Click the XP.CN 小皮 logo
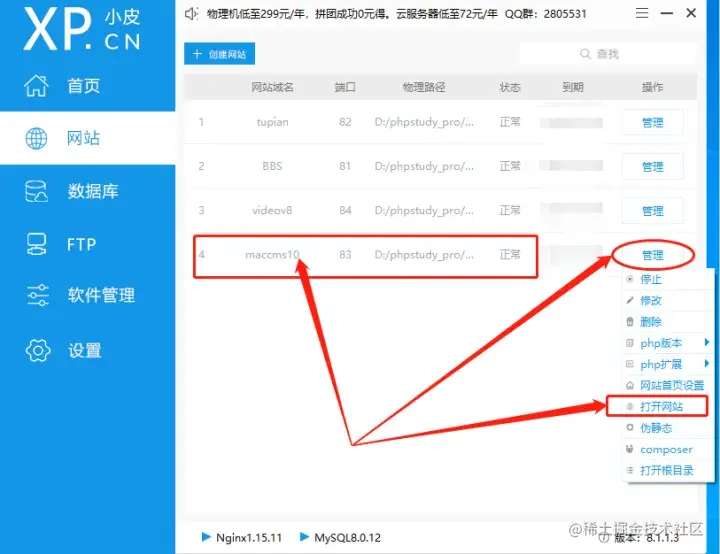Viewport: 720px width, 554px height. click(82, 29)
